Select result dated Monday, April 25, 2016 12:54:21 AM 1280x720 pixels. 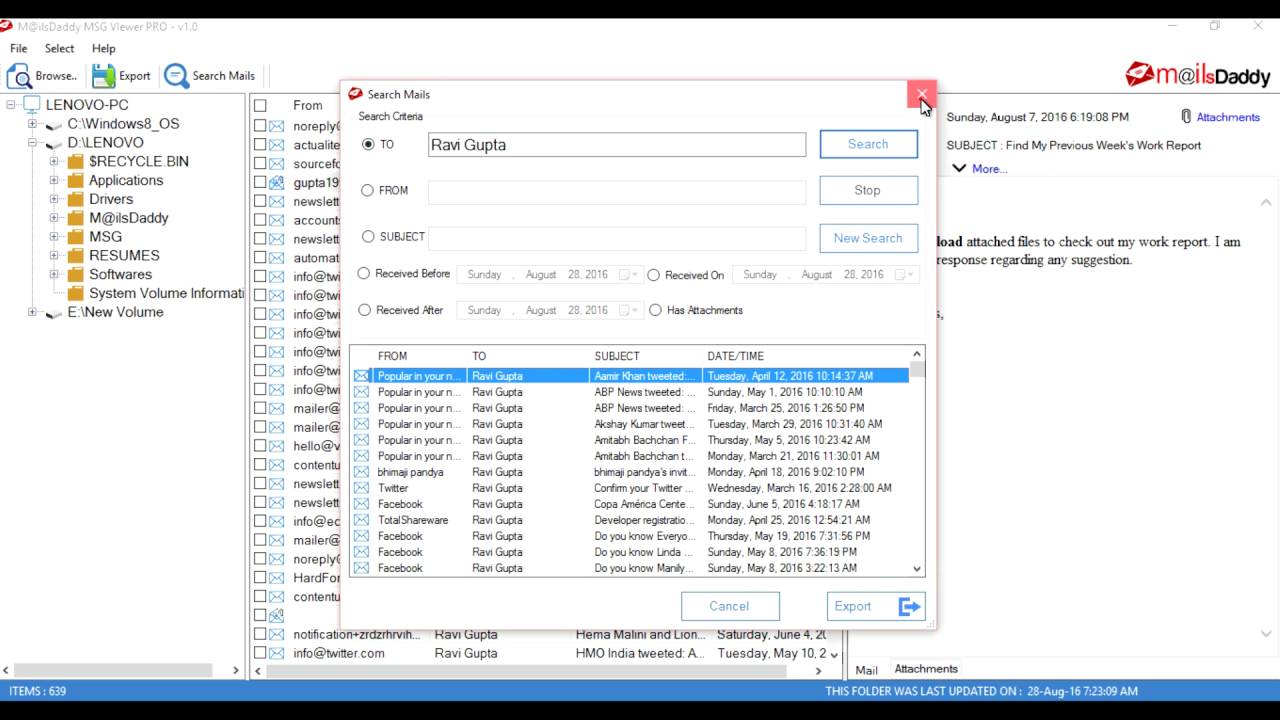pos(630,520)
